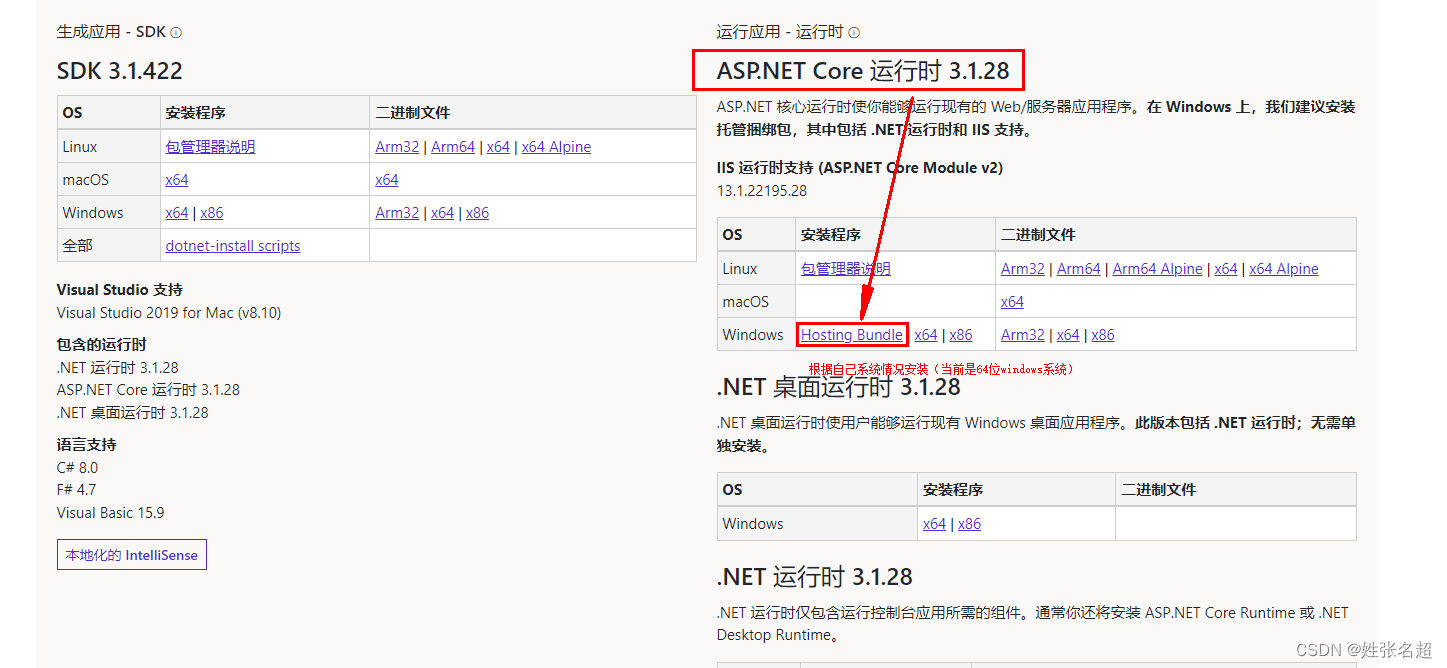Download the Windows Hosting Bundle

pyautogui.click(x=852, y=334)
